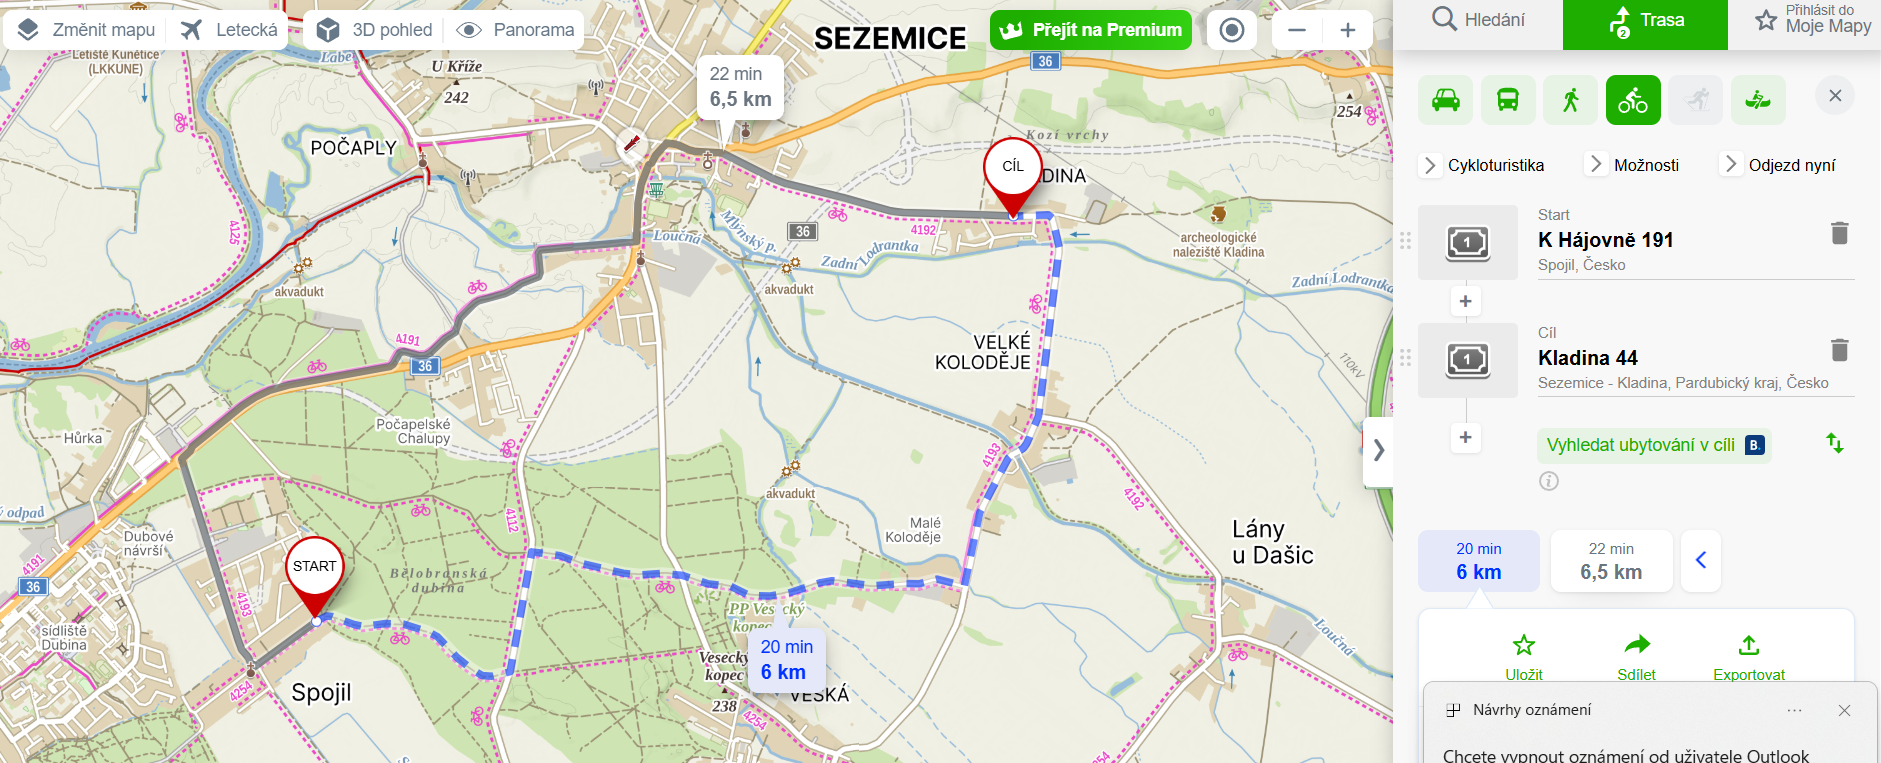Select the car transport mode icon
1881x763 pixels.
(x=1445, y=100)
